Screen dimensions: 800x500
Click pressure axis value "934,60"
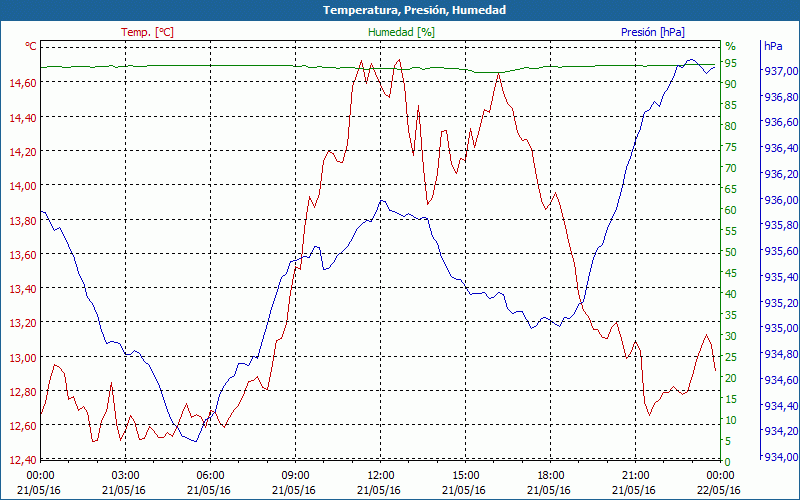click(780, 380)
